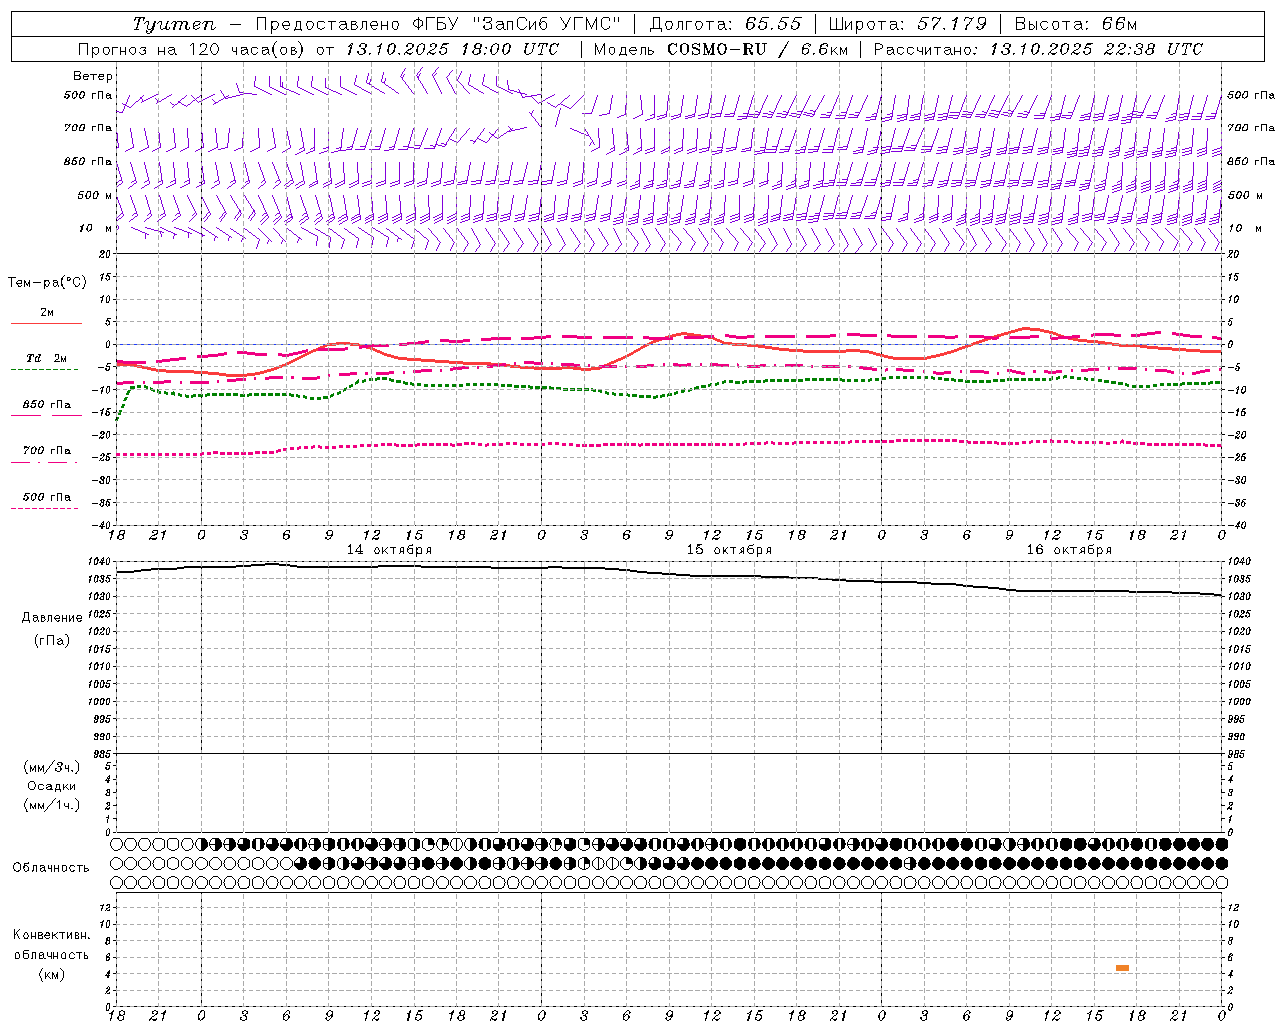Click the "Долгота: 65.55" header field
The width and height of the screenshot is (1280, 1024).
(x=725, y=24)
